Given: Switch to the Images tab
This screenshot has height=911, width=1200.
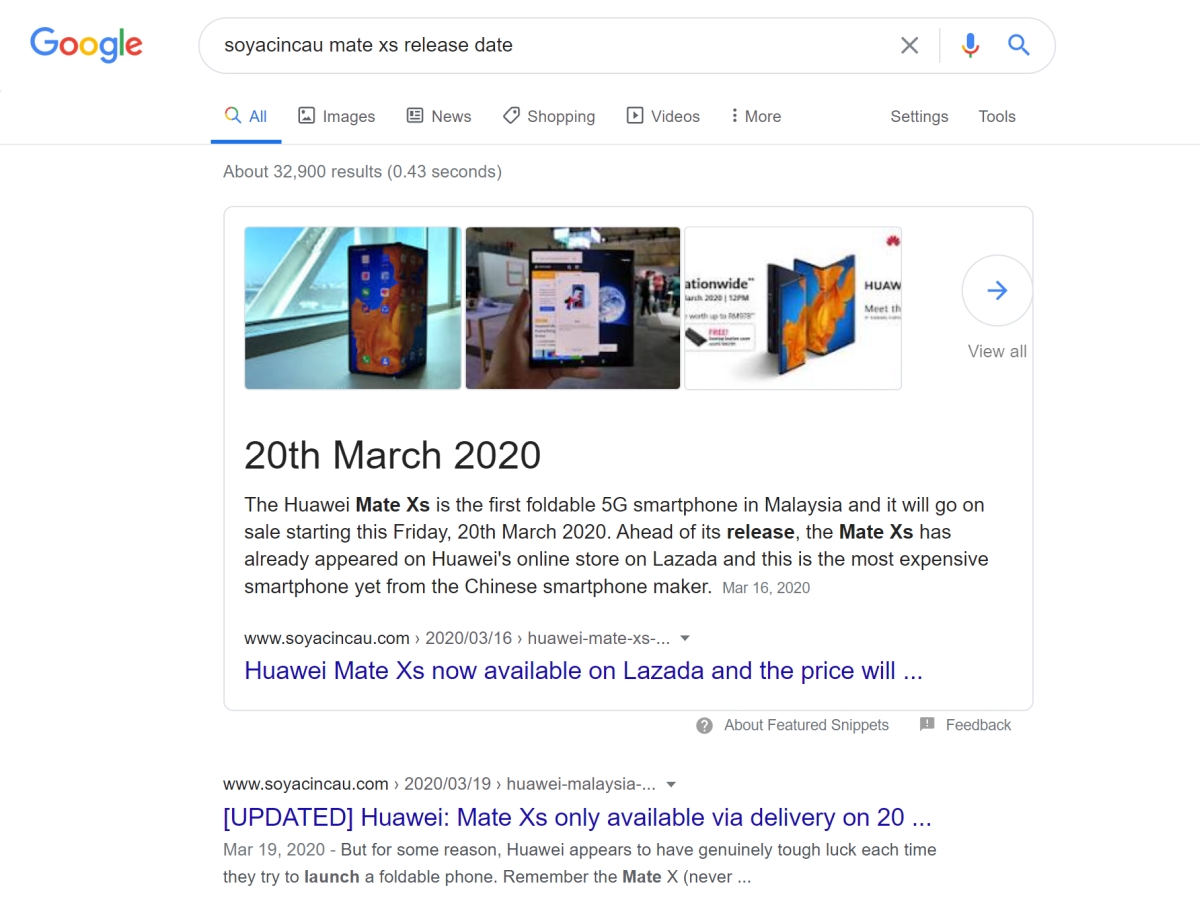Looking at the screenshot, I should [x=337, y=116].
